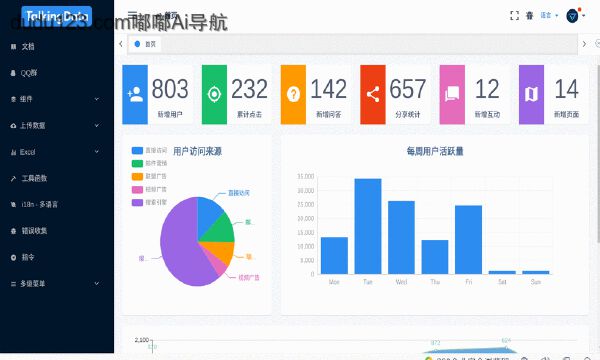Toggle the green legend item in pie chart
Viewport: 600px width, 360px height.
tap(149, 163)
